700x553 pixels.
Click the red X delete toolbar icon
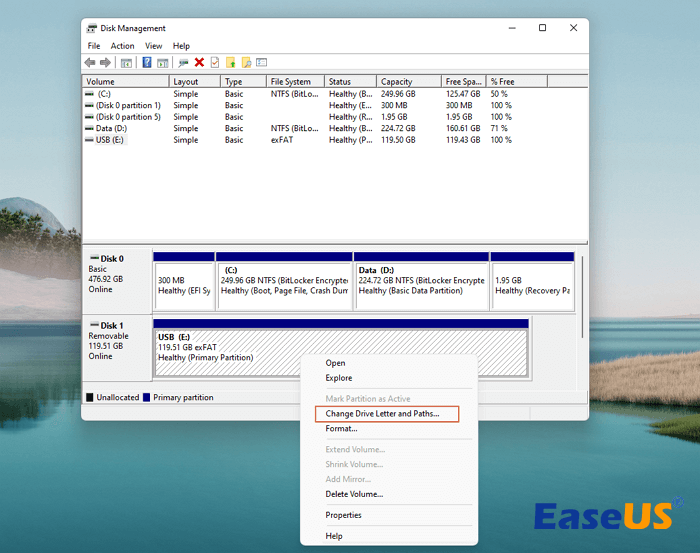199,62
